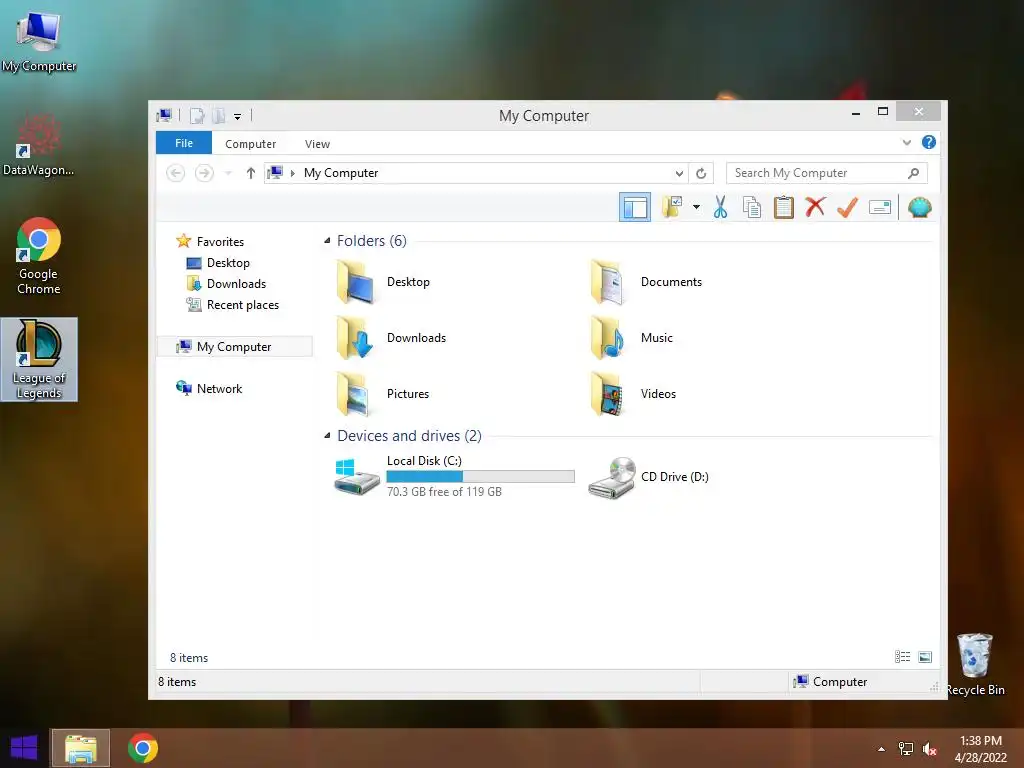
Task: Select Recent places in navigation pane
Action: coord(232,304)
